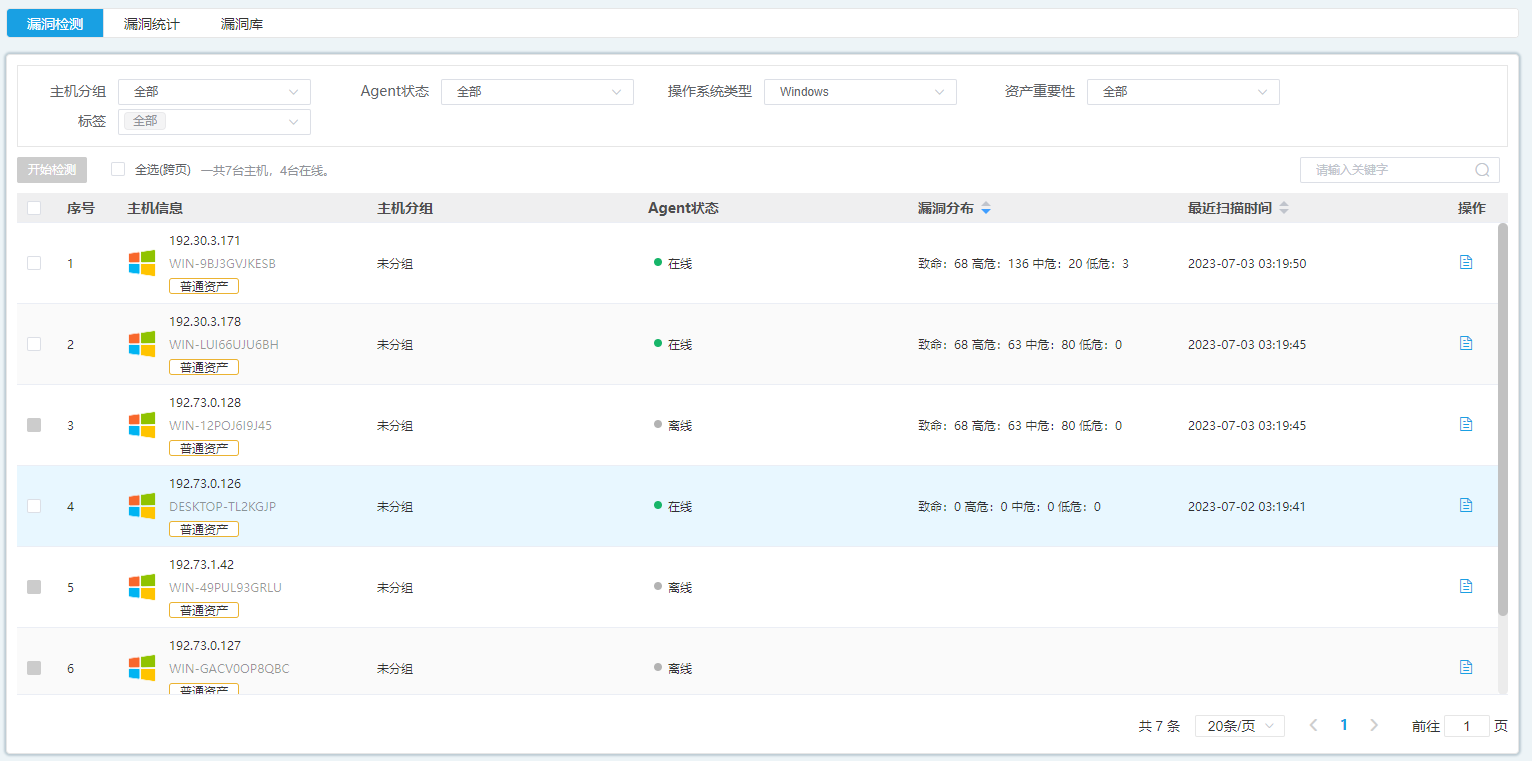This screenshot has width=1532, height=761.
Task: Tick checkbox for DESKTOP-TL2KGJP row
Action: pyautogui.click(x=34, y=506)
